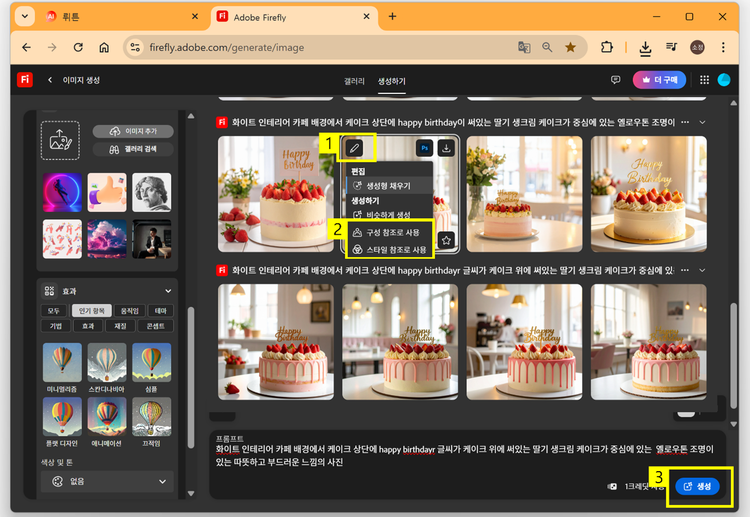Click the 더 구매 button
Viewport: 750px width, 517px height.
tap(660, 80)
